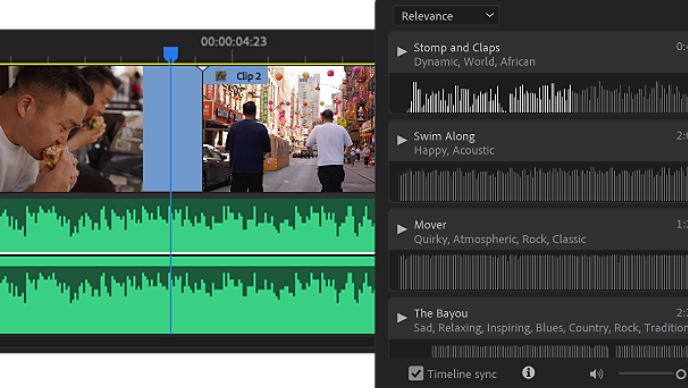Click the Stomp and Claps waveform

[538, 94]
